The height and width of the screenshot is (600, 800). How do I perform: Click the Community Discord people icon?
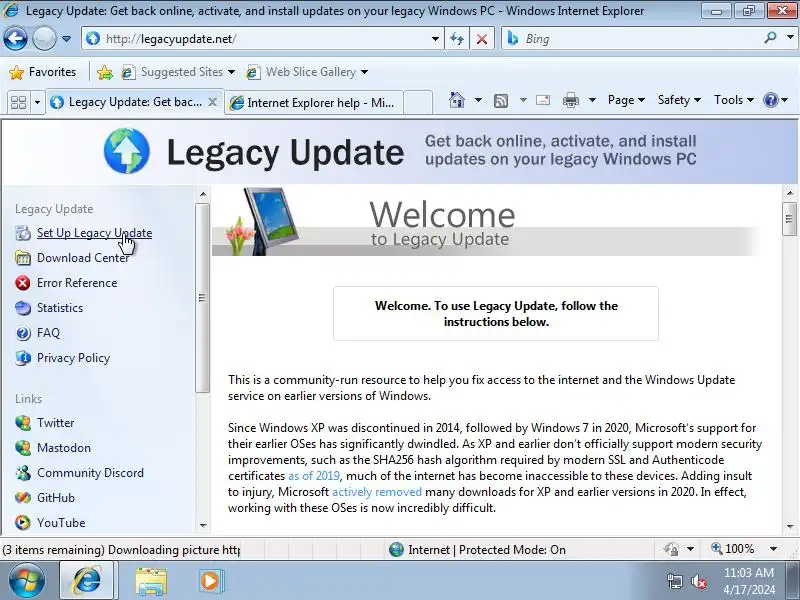click(x=23, y=473)
